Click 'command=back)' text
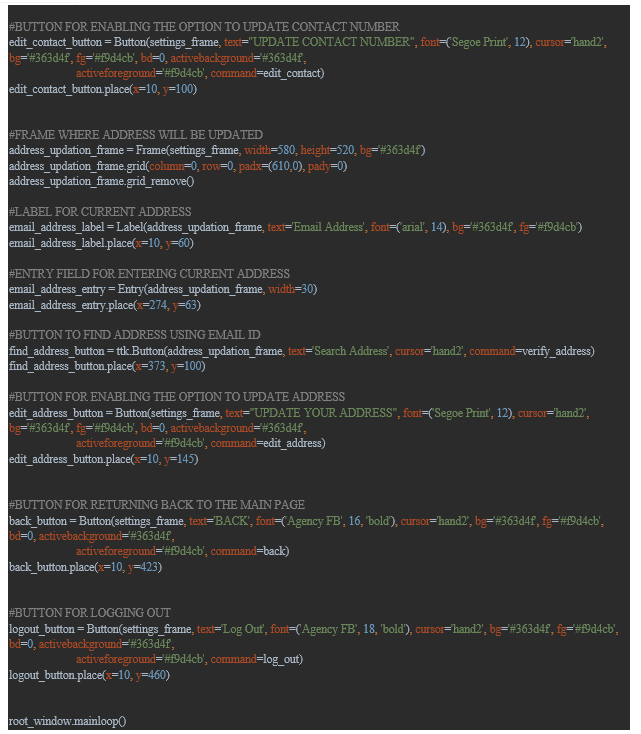The height and width of the screenshot is (734, 641). (x=250, y=551)
